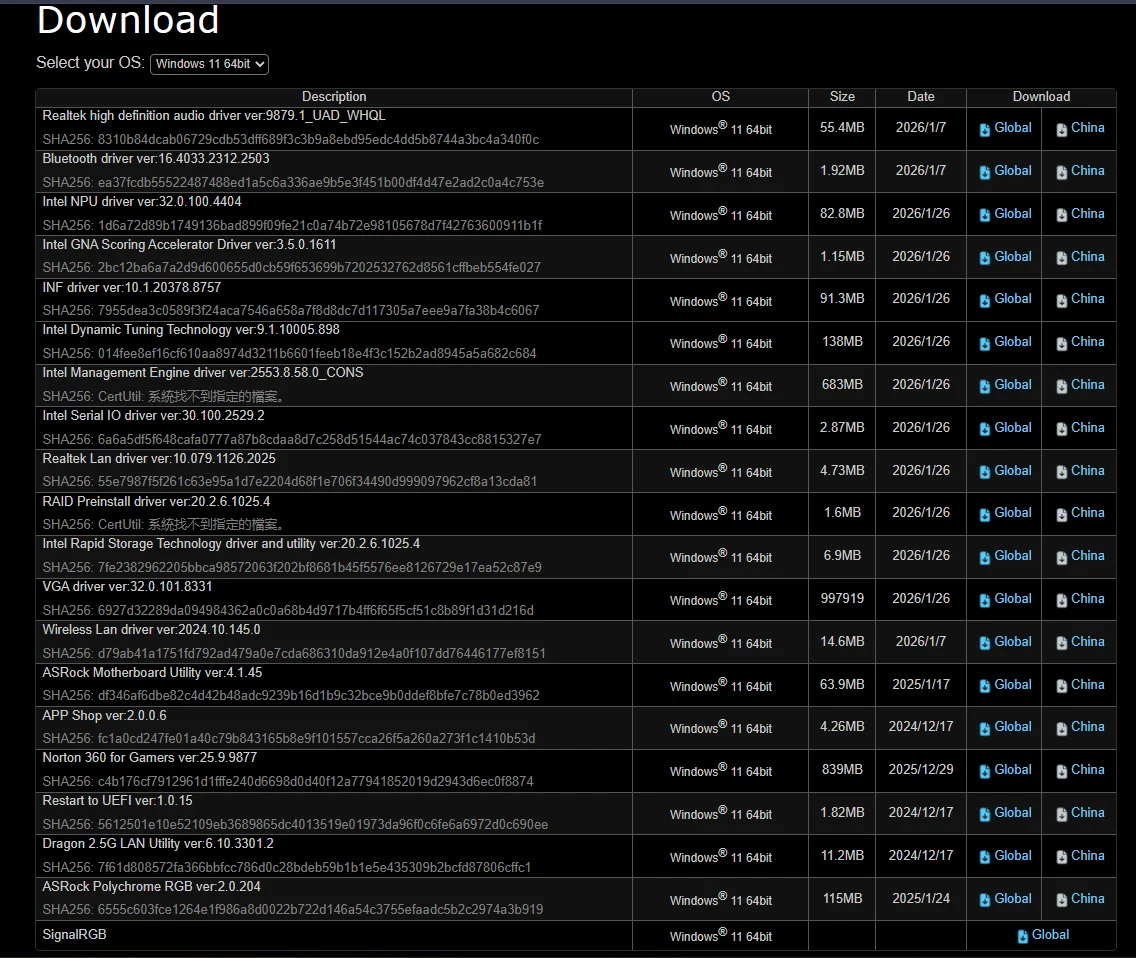
Task: Download Intel Serial IO via China link
Action: click(x=1087, y=428)
